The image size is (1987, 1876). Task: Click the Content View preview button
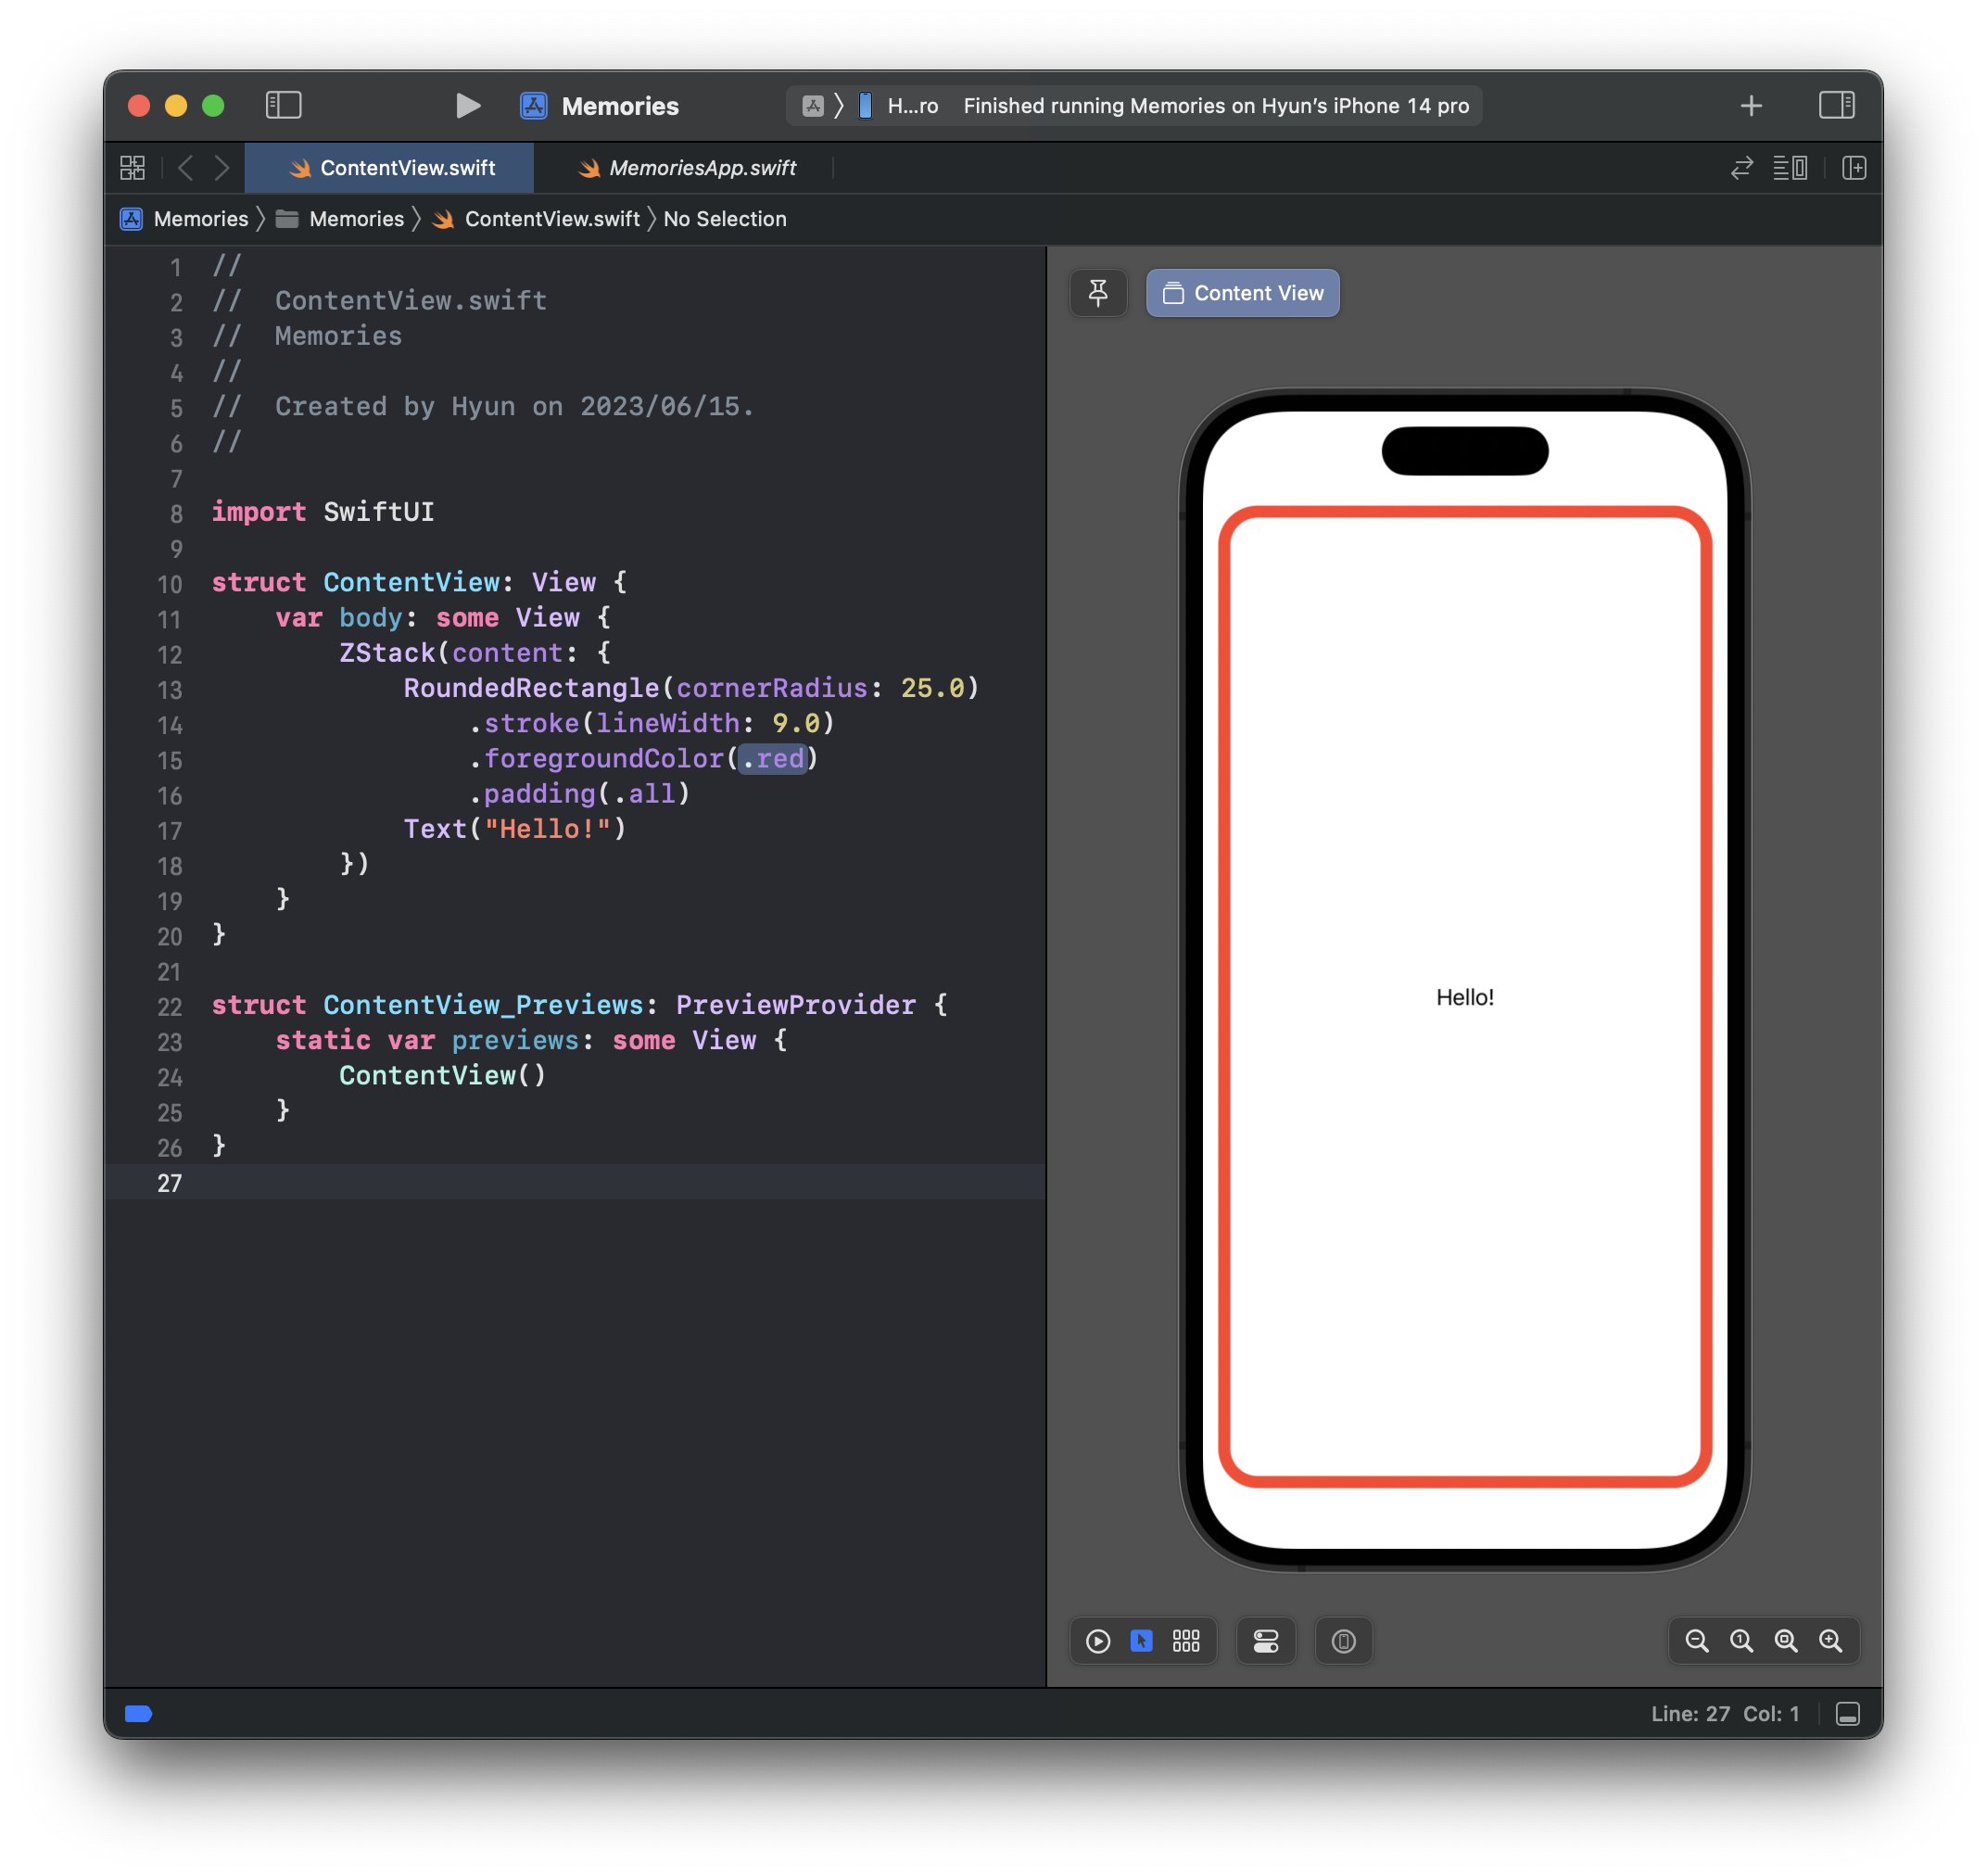(1242, 293)
